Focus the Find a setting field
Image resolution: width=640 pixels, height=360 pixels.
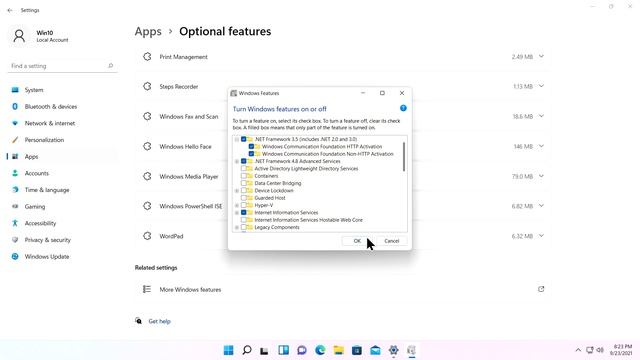[x=62, y=66]
